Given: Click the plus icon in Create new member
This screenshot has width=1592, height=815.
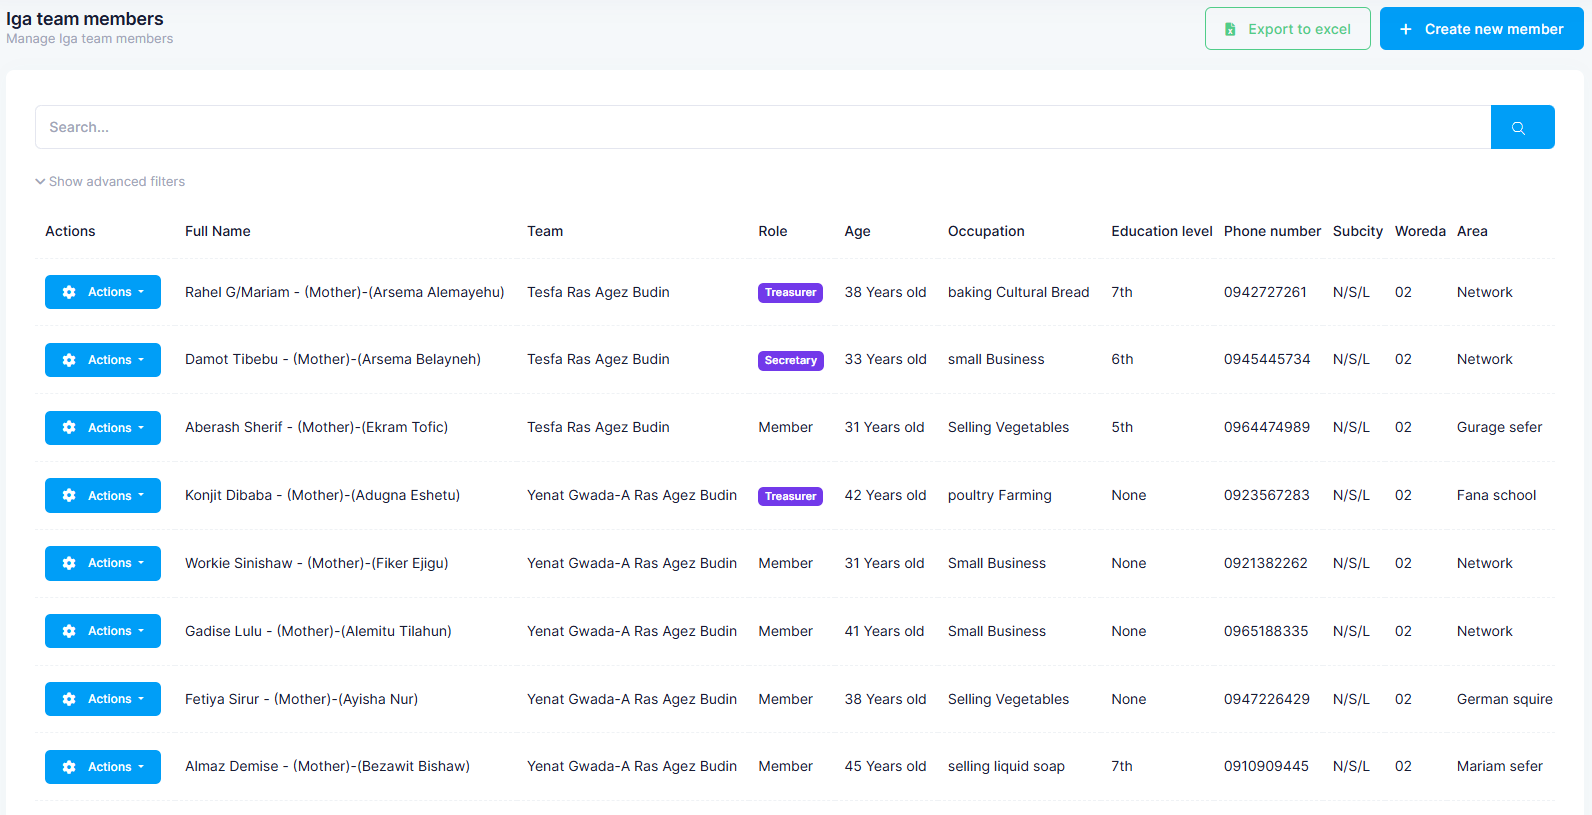Looking at the screenshot, I should (1405, 29).
